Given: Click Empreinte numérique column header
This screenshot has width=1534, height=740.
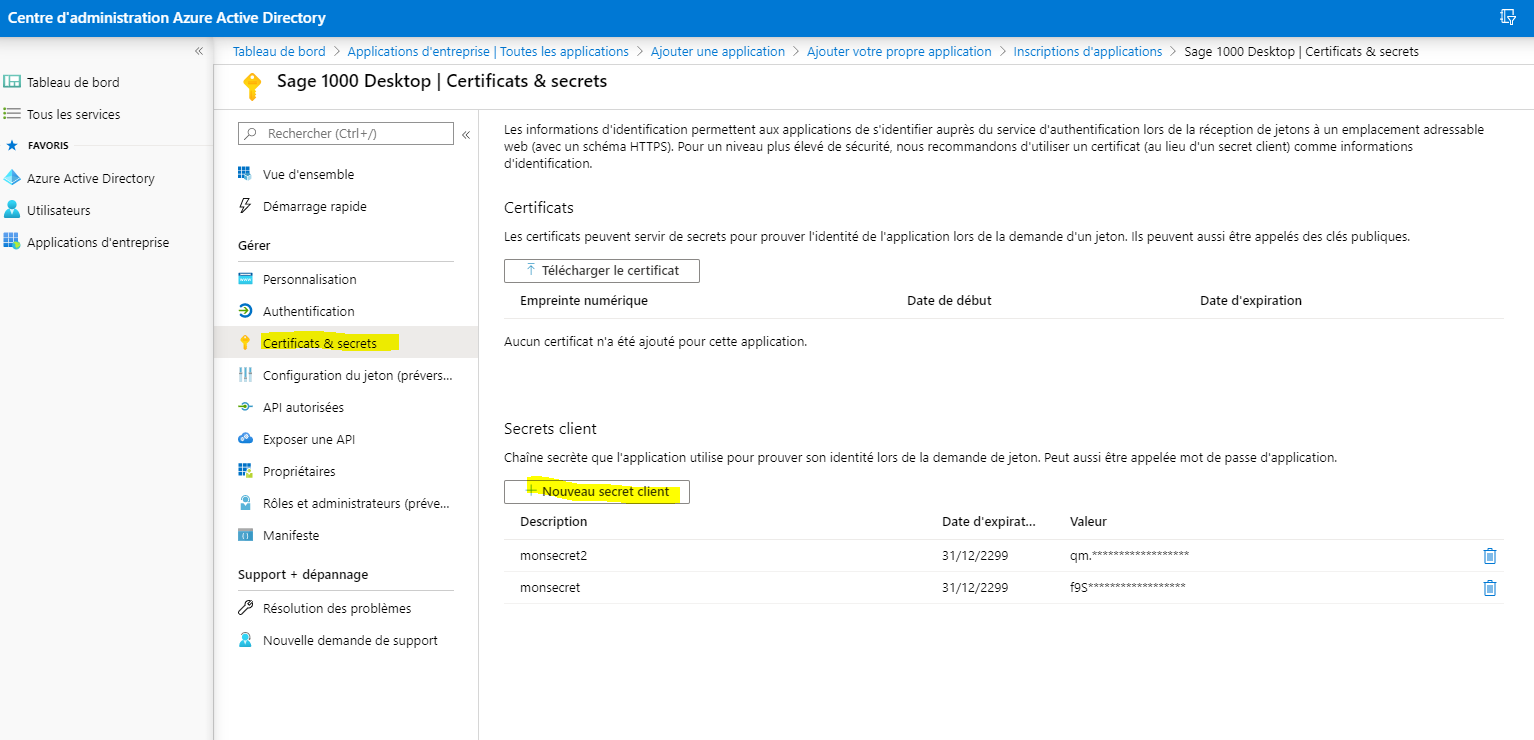Looking at the screenshot, I should click(584, 300).
